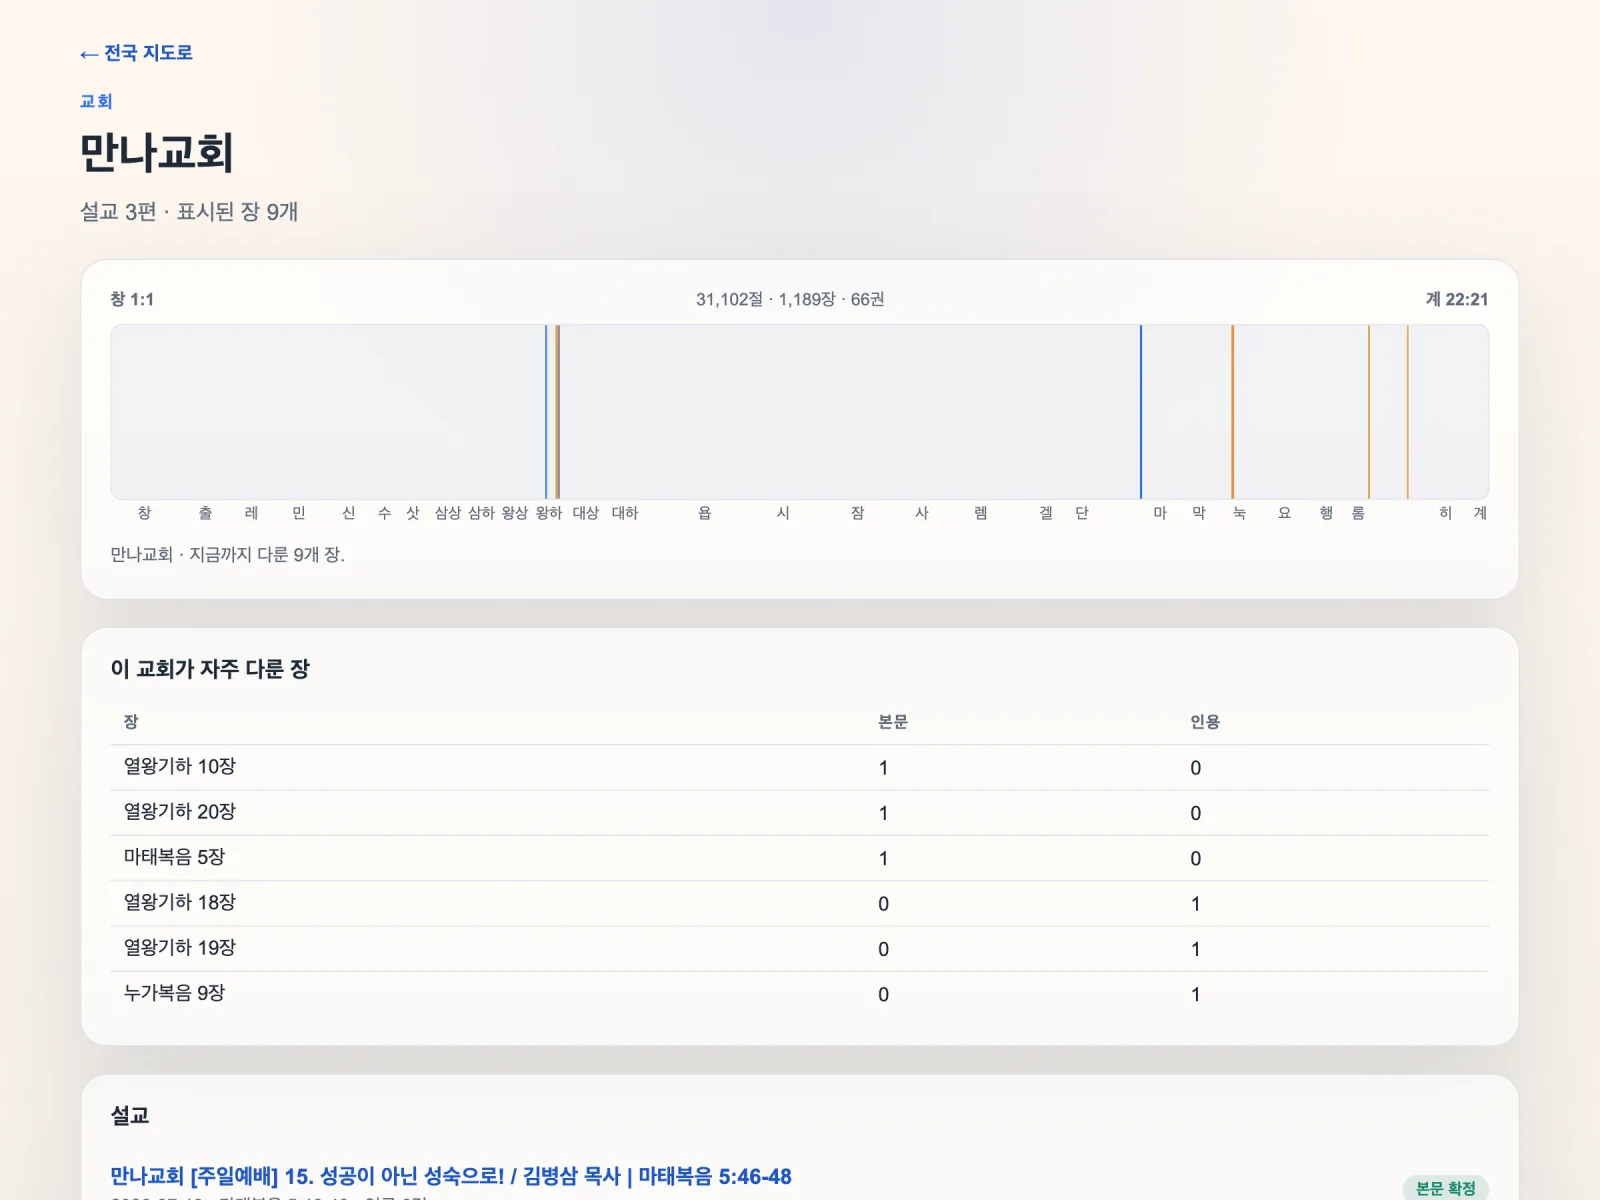Select the 누가복음 9장 row
This screenshot has width=1600, height=1200.
800,994
